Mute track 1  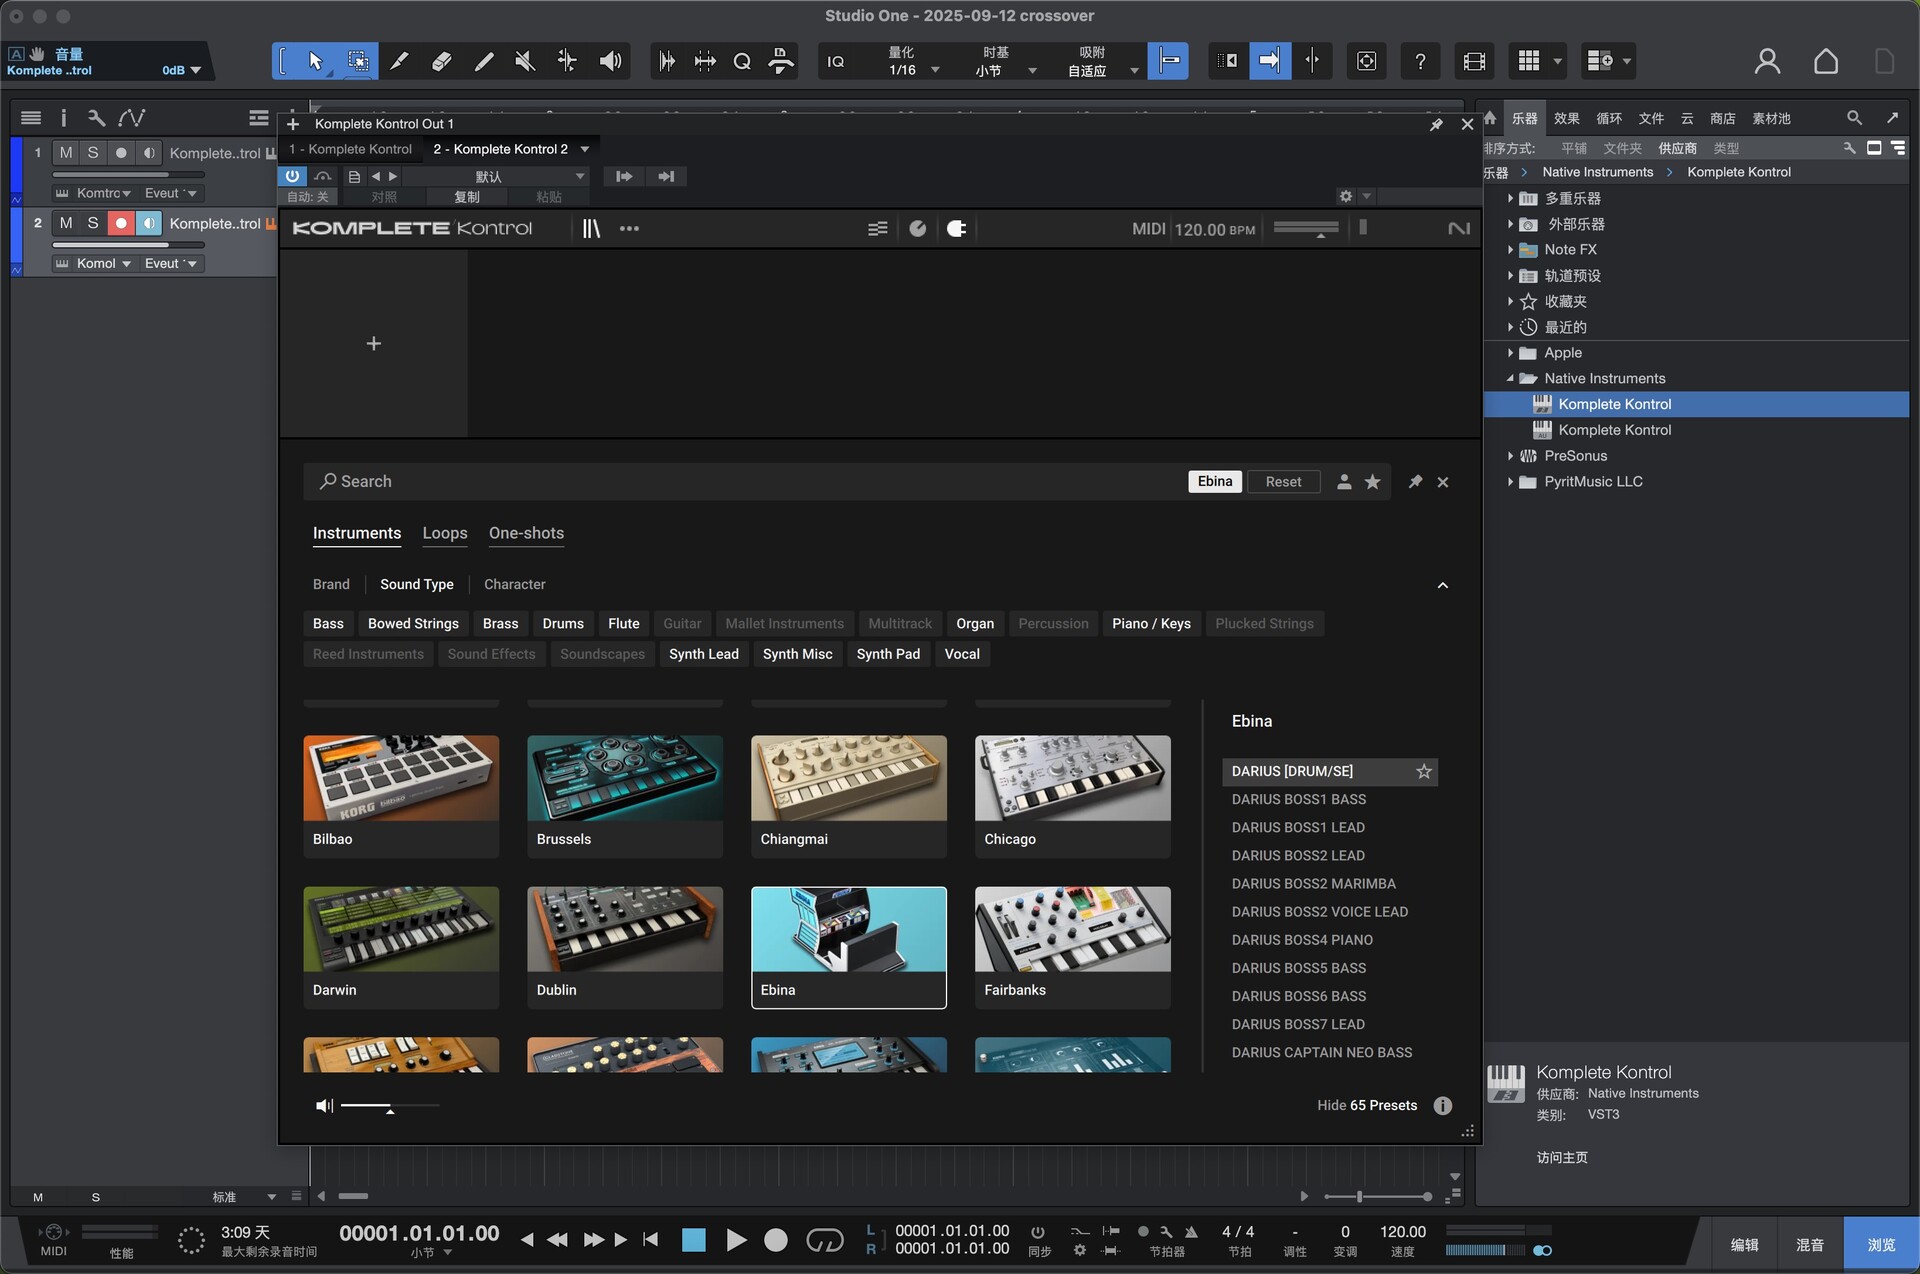(66, 152)
